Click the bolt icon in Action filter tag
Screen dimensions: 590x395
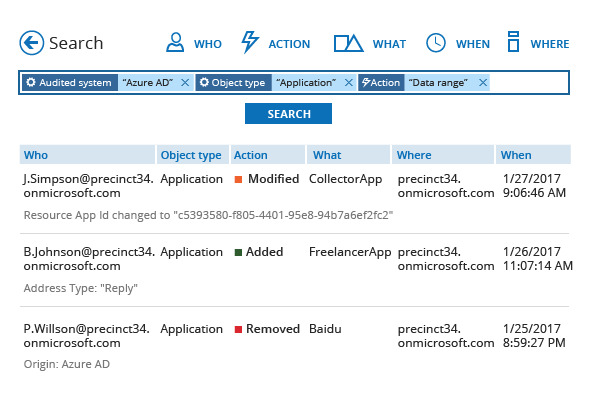[366, 82]
